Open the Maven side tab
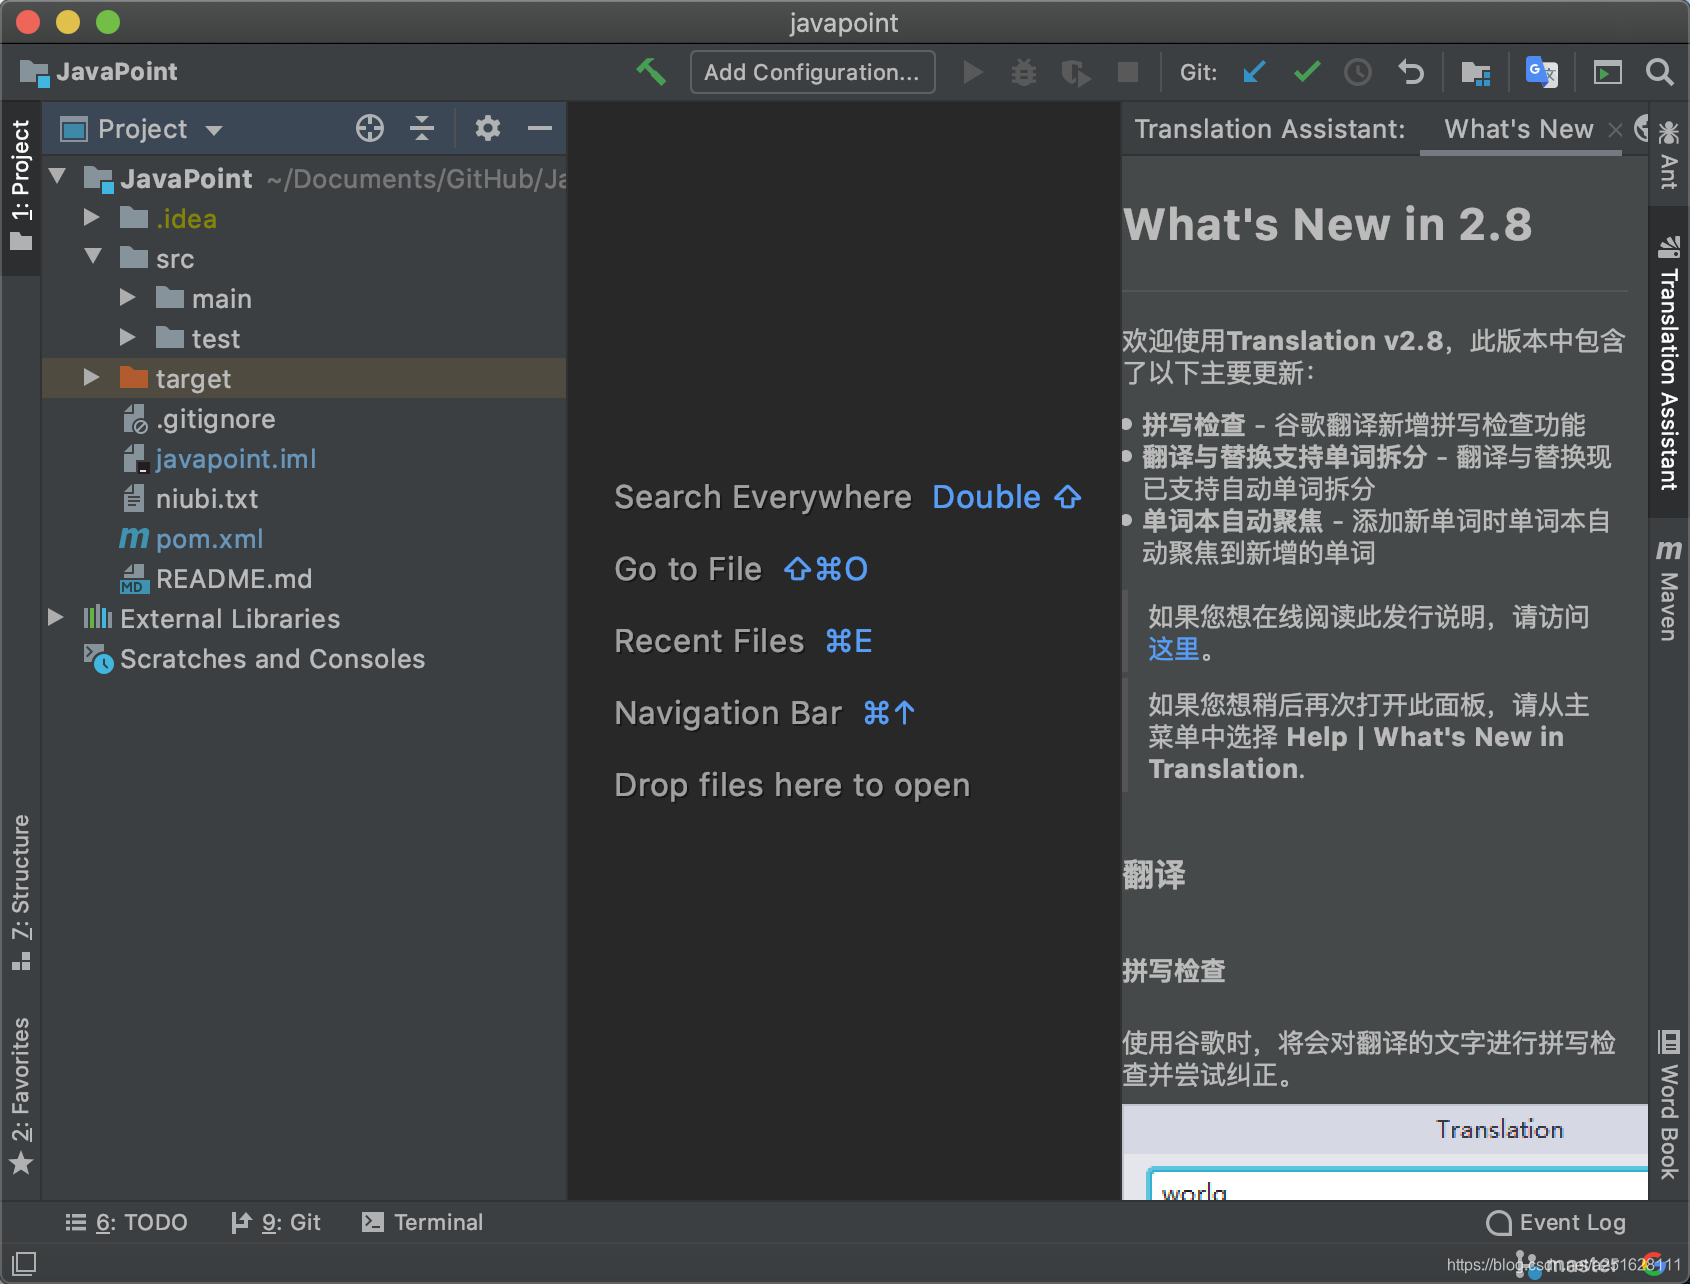Viewport: 1690px width, 1284px height. click(x=1668, y=590)
